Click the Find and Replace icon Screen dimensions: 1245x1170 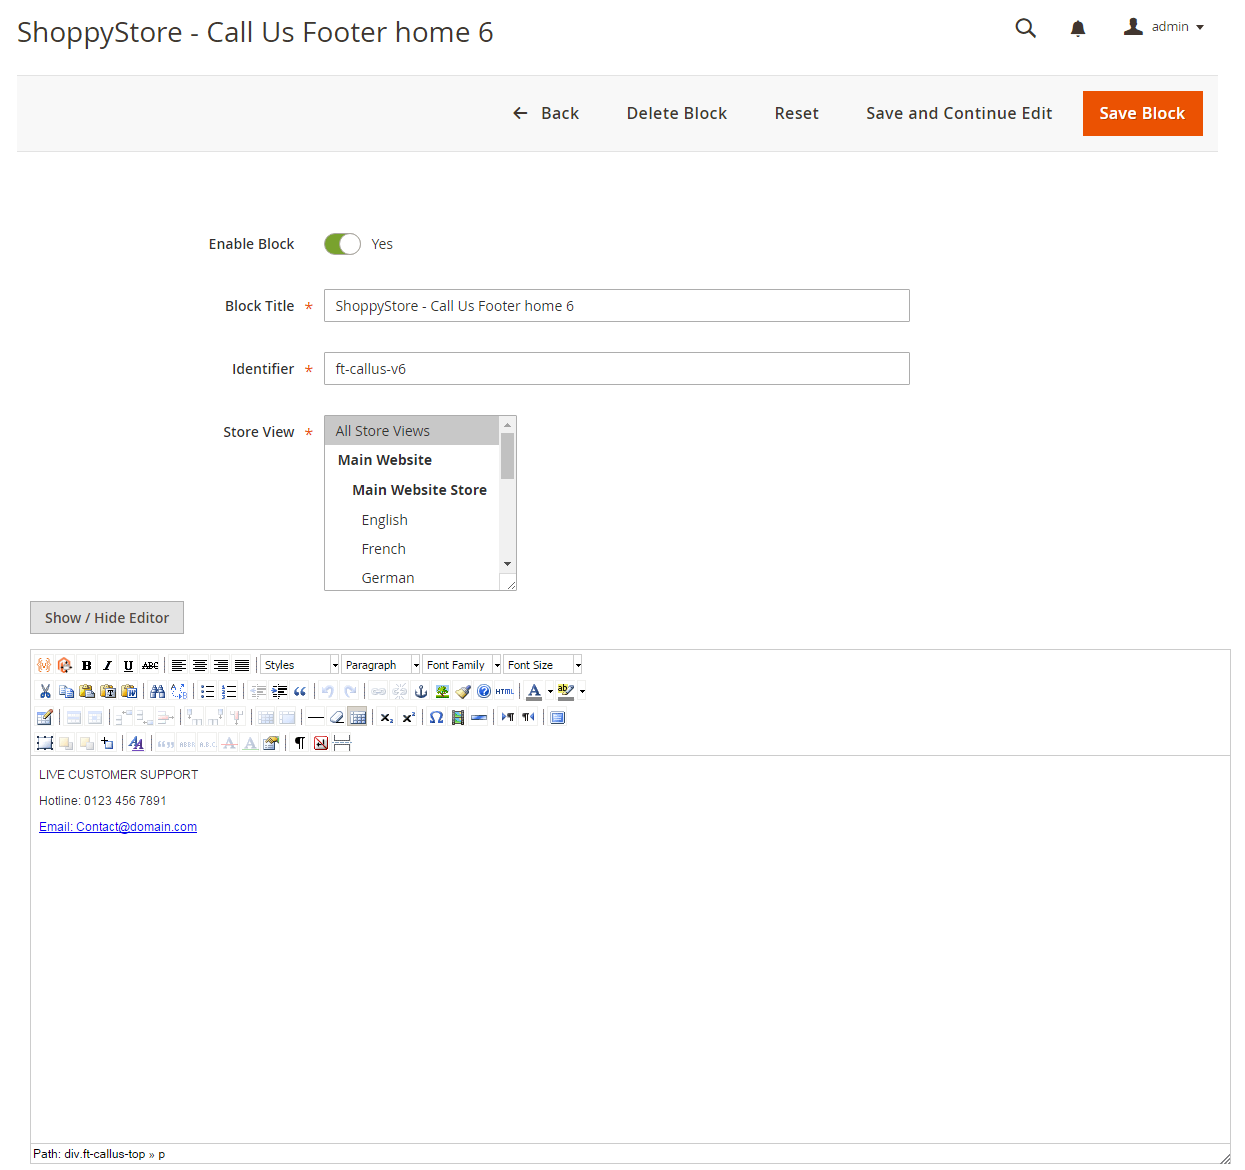tap(178, 691)
